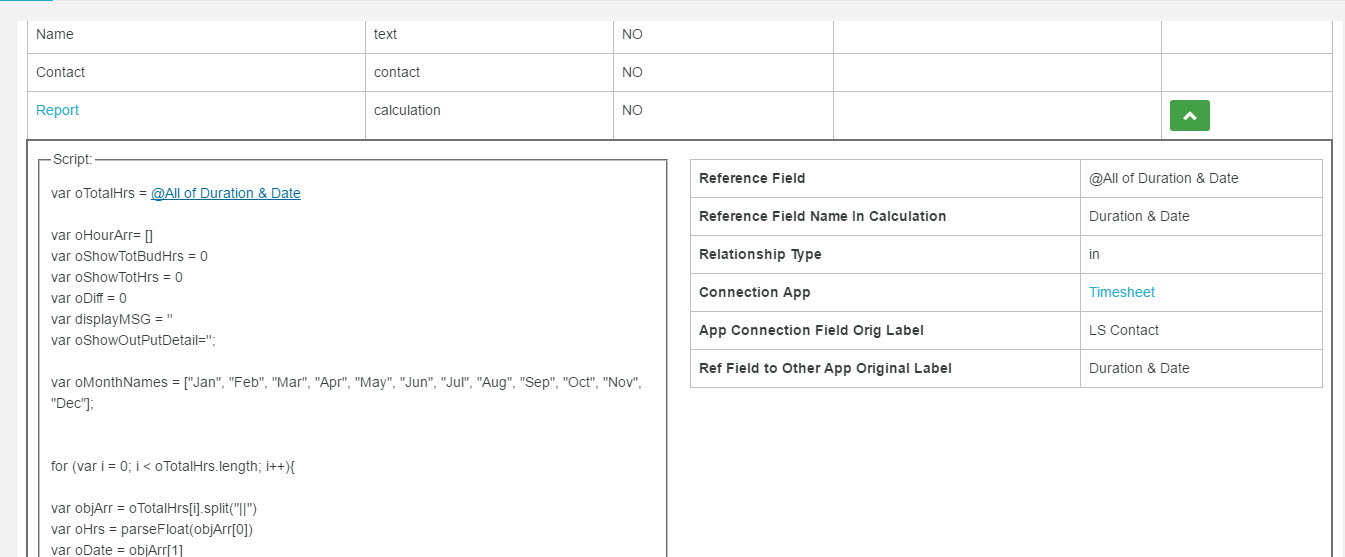The height and width of the screenshot is (557, 1345).
Task: Click the NO value in the Contact row
Action: [632, 73]
